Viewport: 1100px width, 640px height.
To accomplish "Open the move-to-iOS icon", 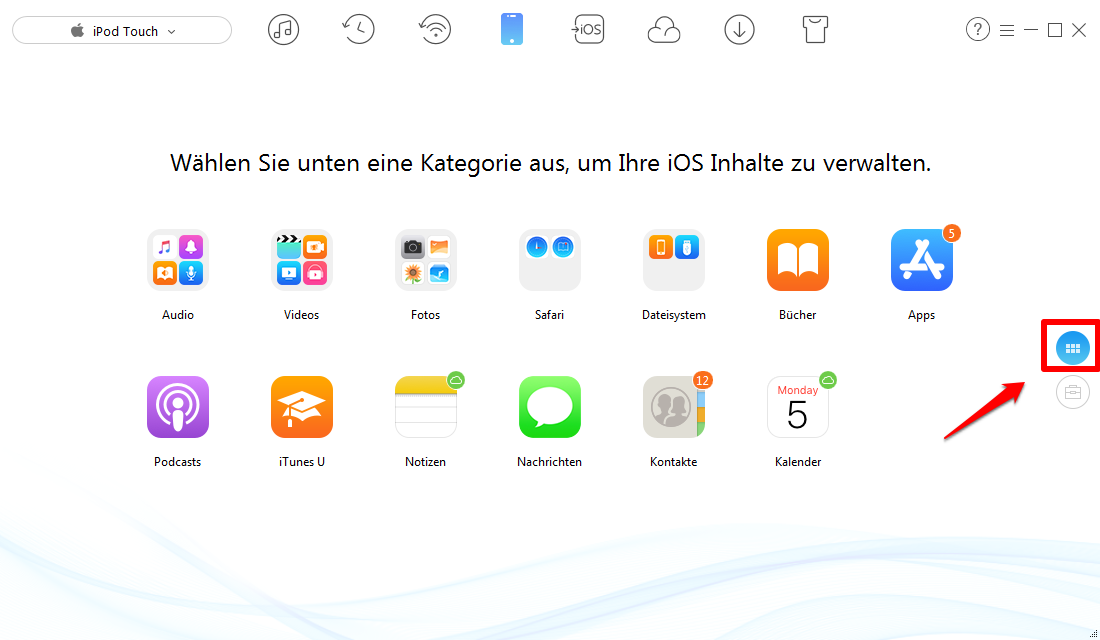I will (x=588, y=29).
